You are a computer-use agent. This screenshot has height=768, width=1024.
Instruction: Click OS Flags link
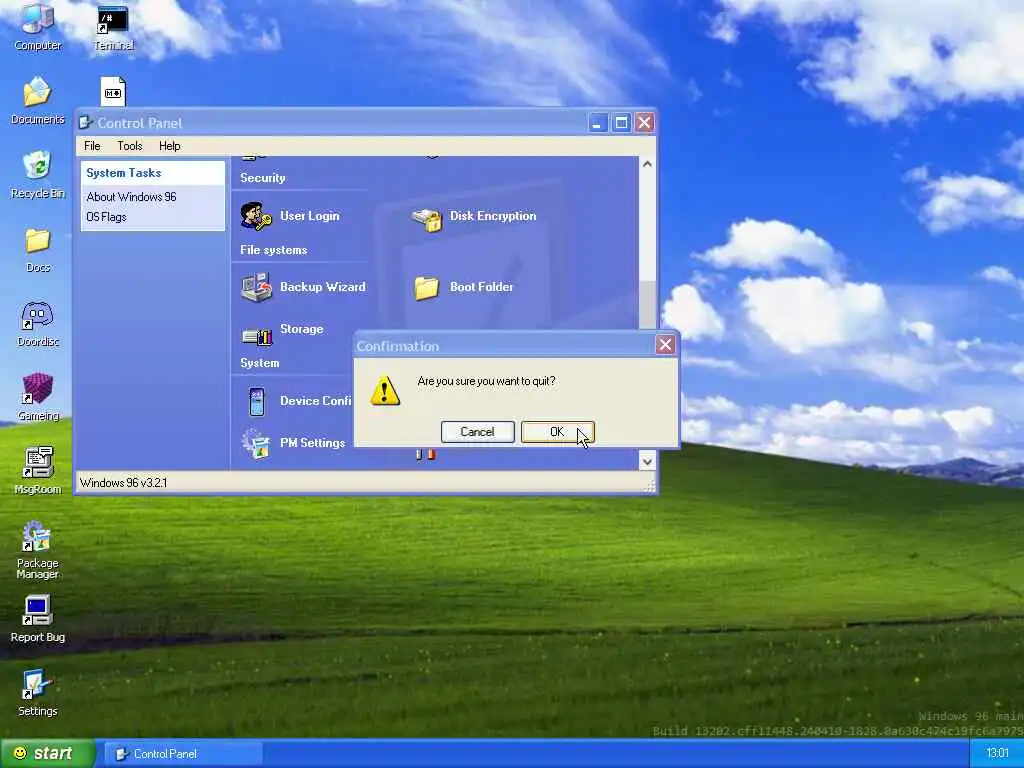[x=106, y=217]
